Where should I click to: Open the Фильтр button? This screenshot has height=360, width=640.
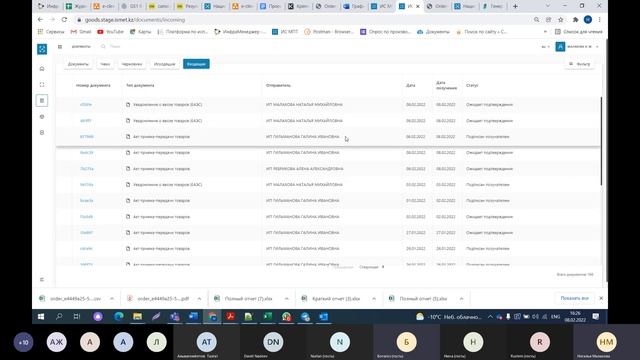tap(580, 64)
